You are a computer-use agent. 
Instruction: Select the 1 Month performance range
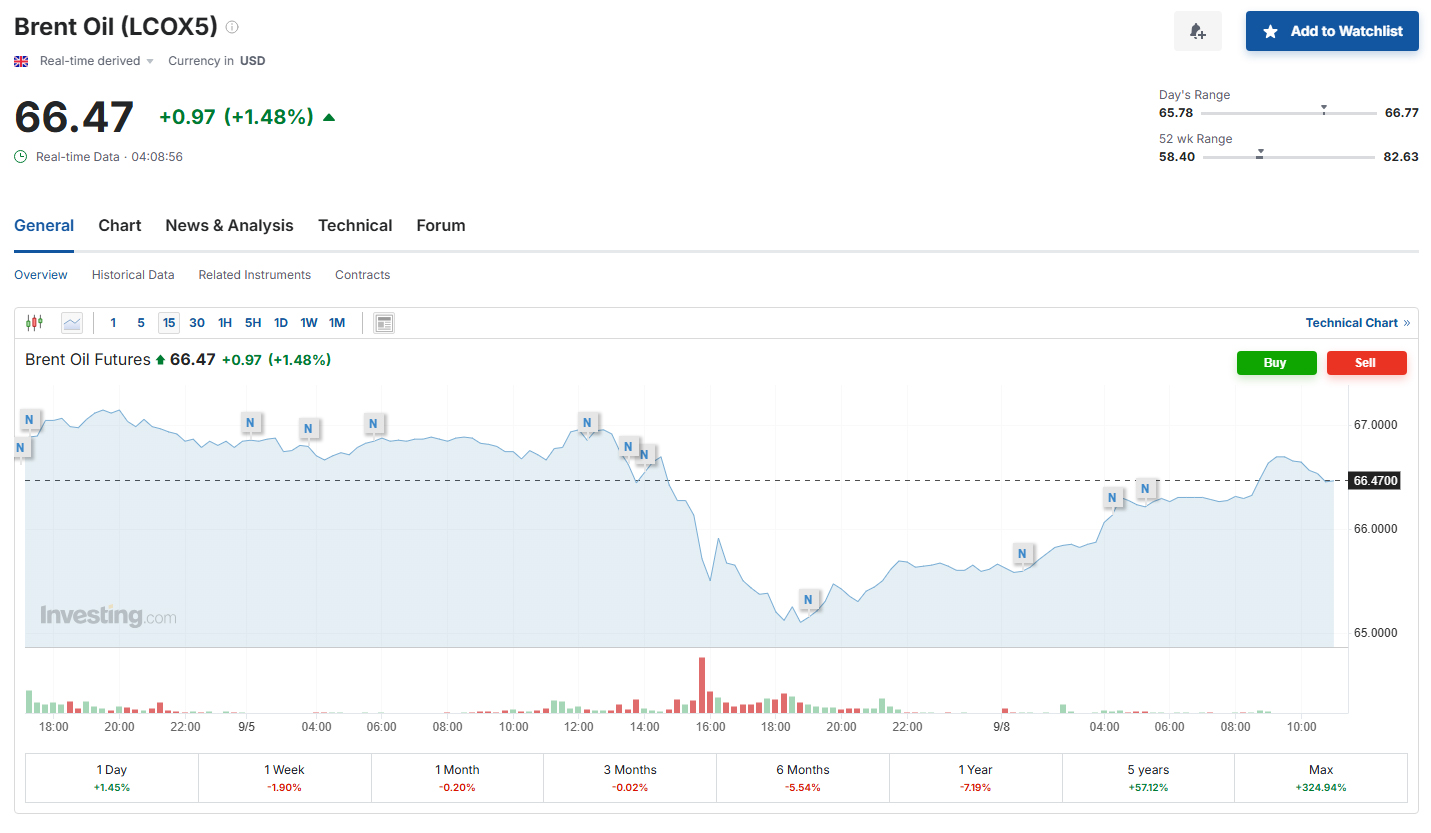point(457,777)
